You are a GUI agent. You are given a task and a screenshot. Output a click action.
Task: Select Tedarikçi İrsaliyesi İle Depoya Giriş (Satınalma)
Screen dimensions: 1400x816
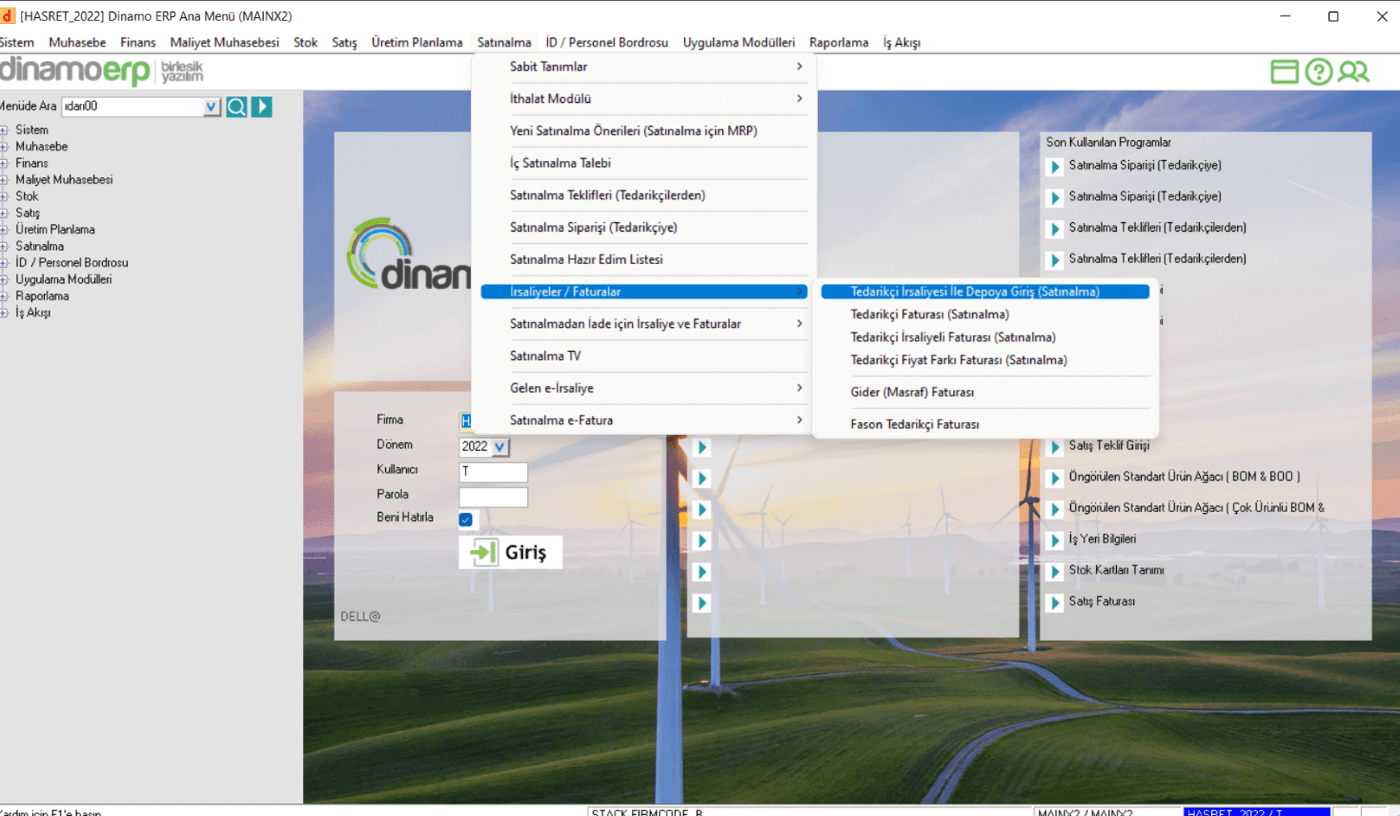pos(985,292)
